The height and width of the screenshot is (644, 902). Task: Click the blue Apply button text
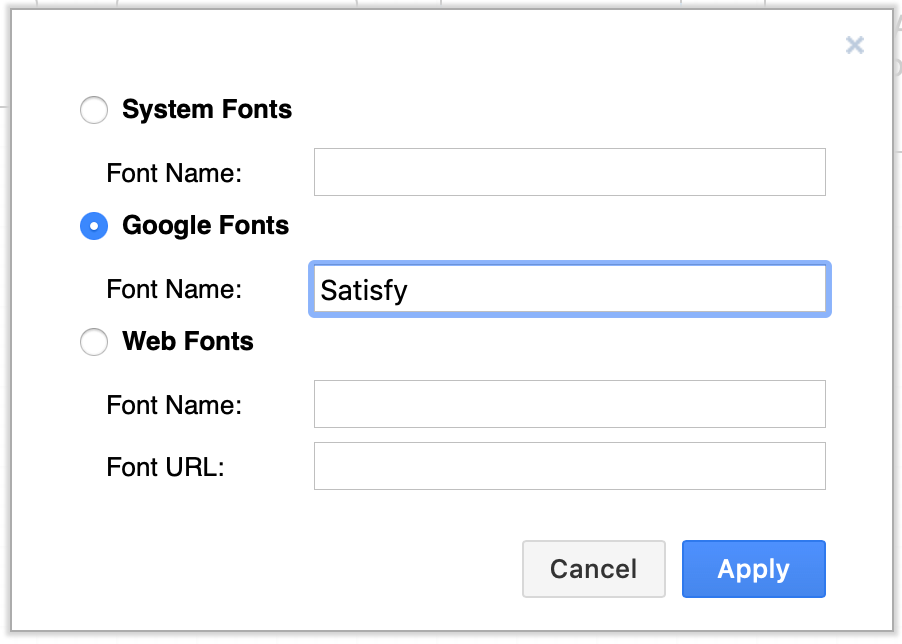[x=753, y=569]
